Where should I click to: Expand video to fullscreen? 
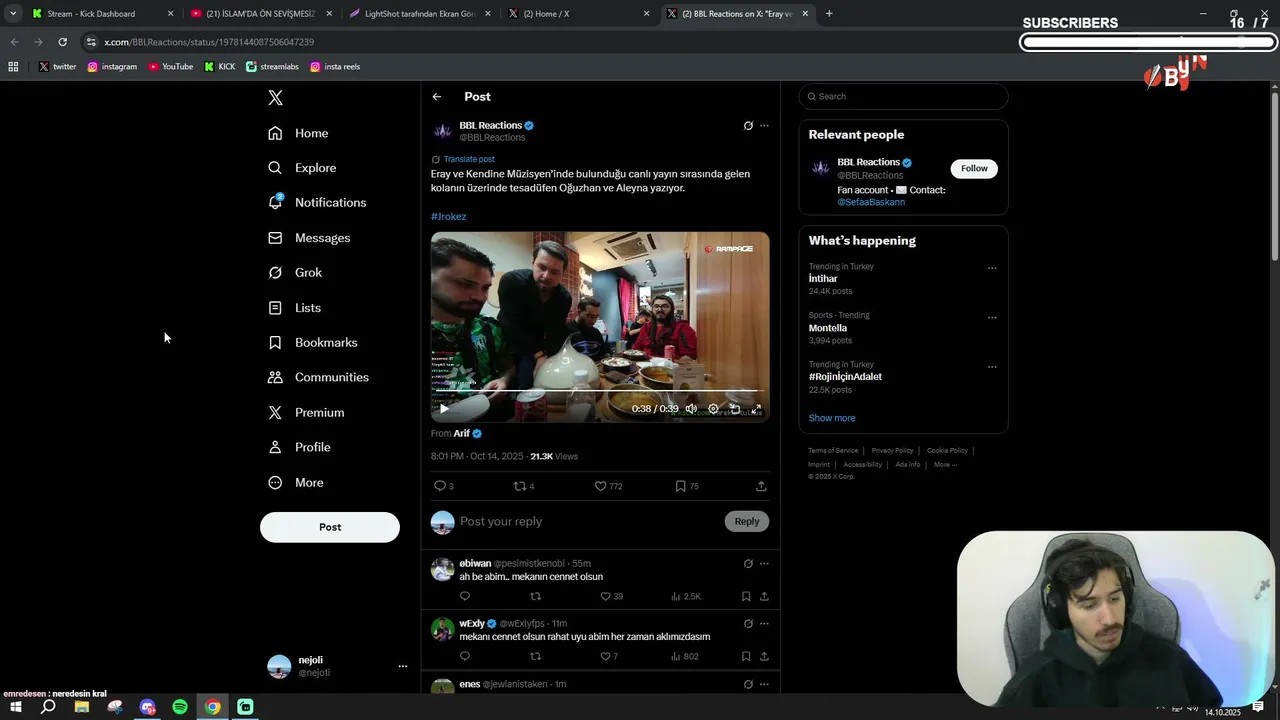tap(756, 408)
